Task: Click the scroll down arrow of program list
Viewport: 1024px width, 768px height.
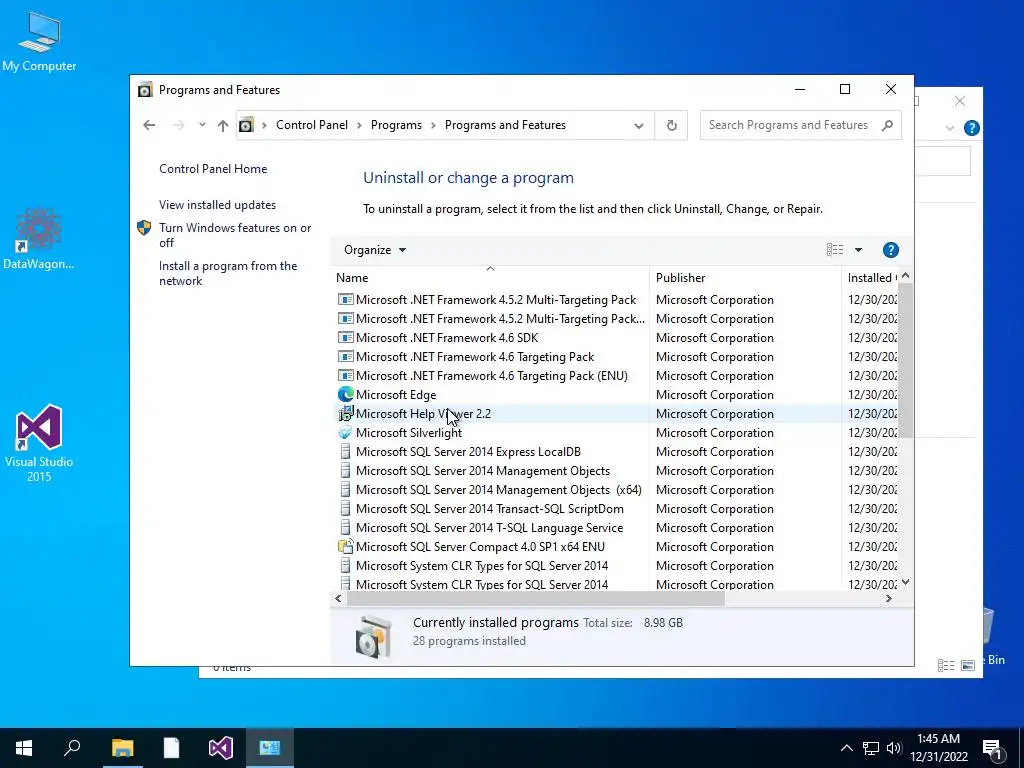Action: coord(905,582)
